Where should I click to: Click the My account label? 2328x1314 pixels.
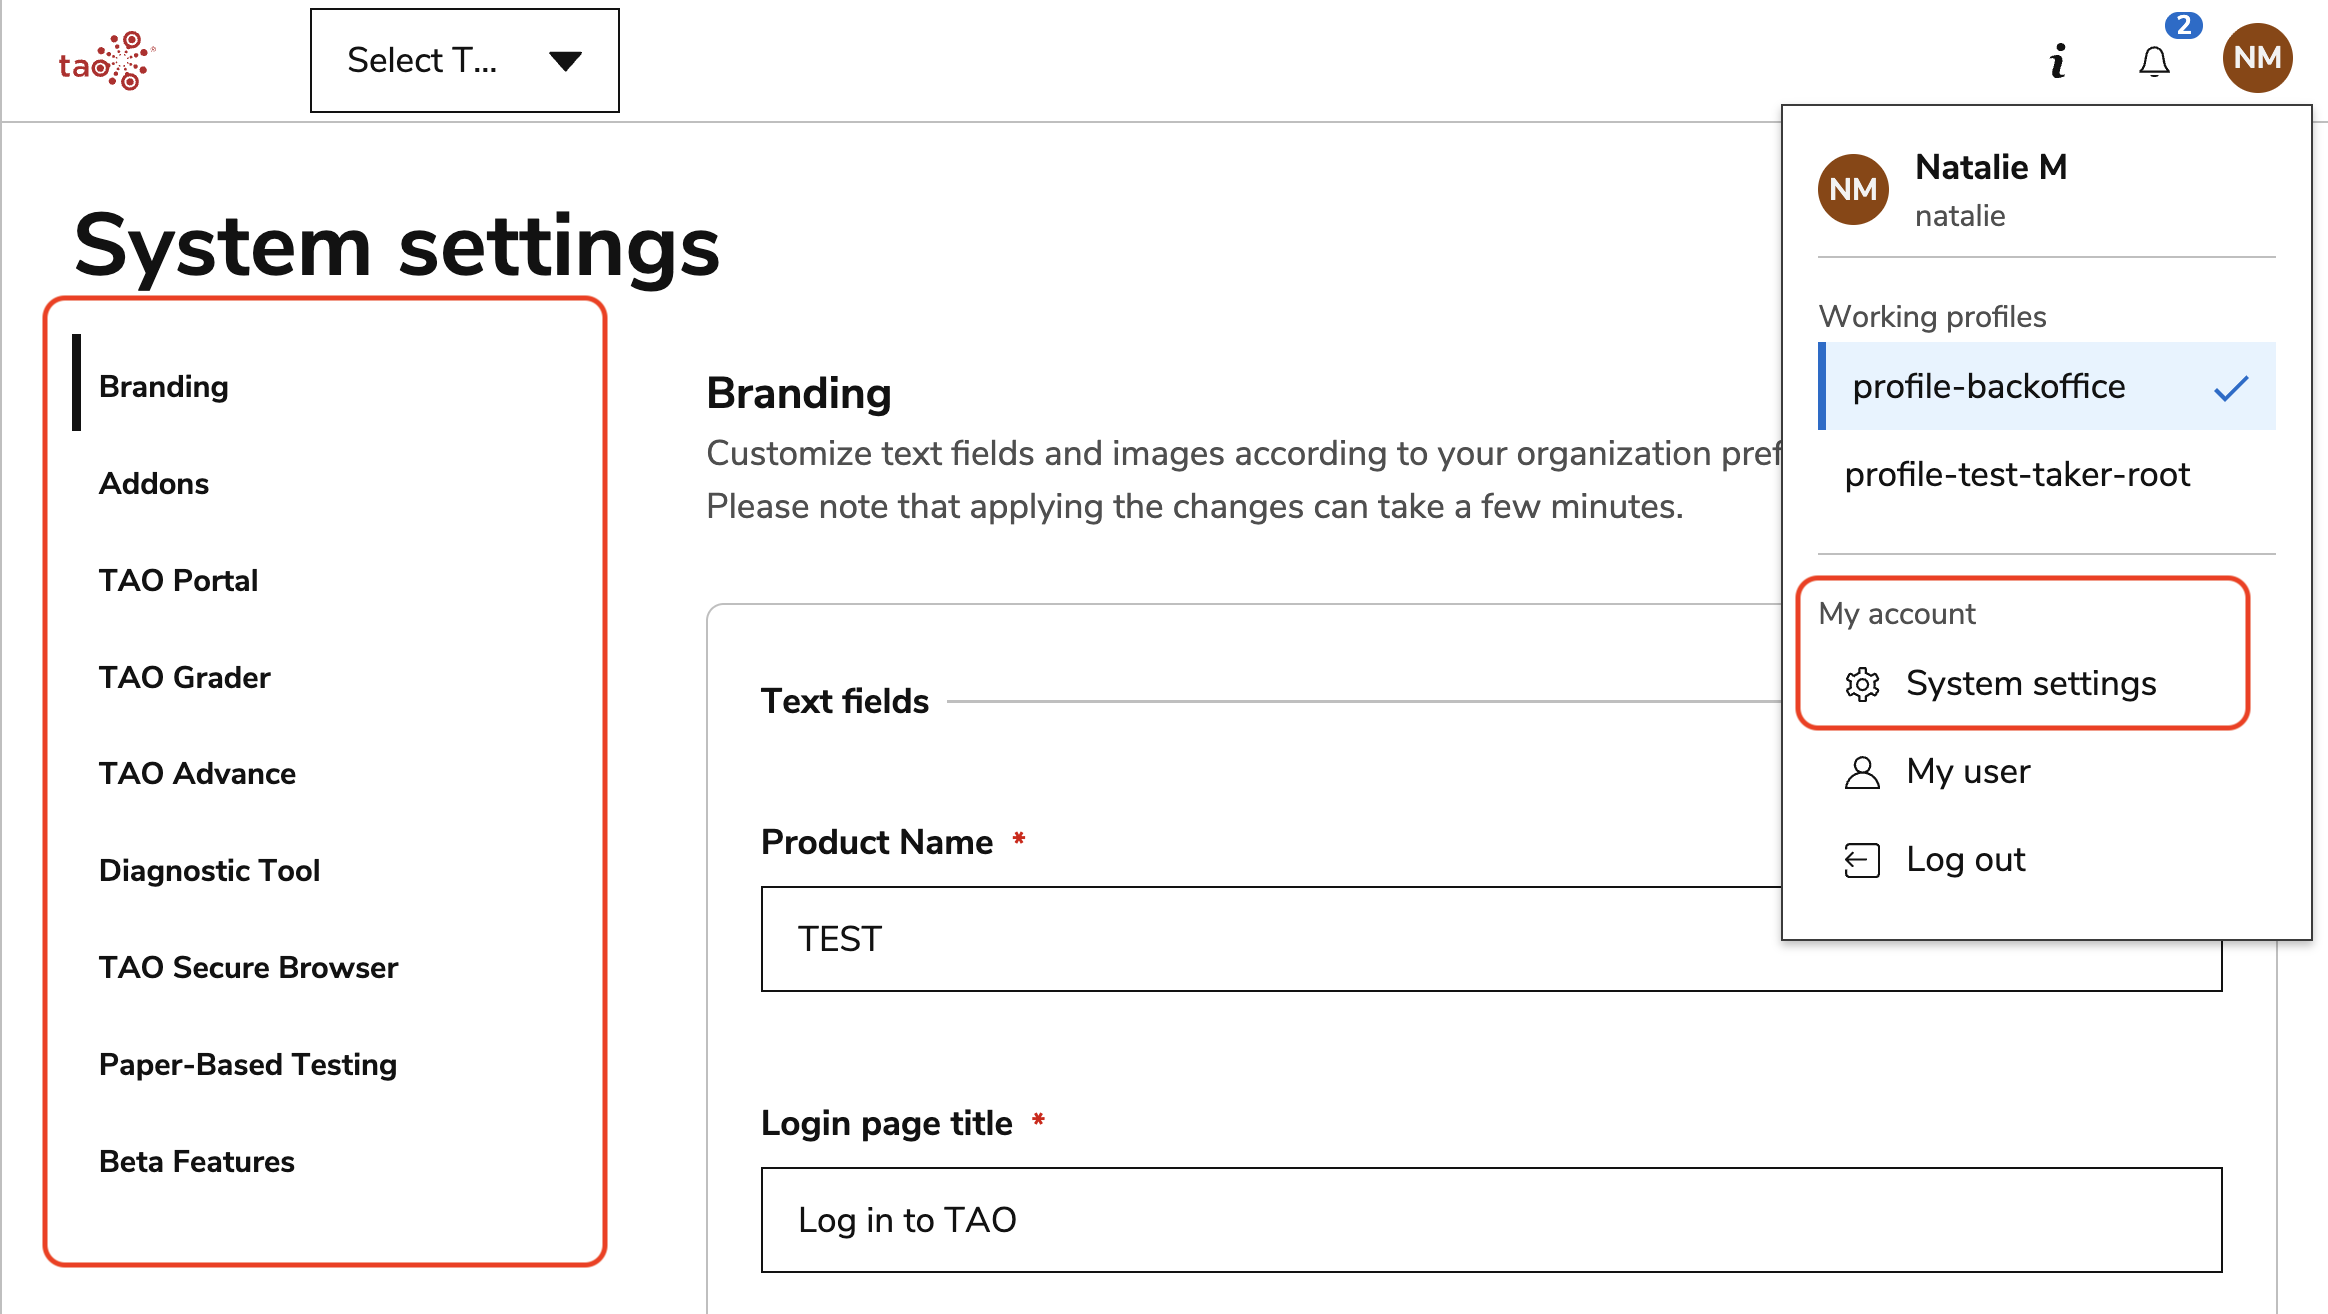pyautogui.click(x=1897, y=613)
